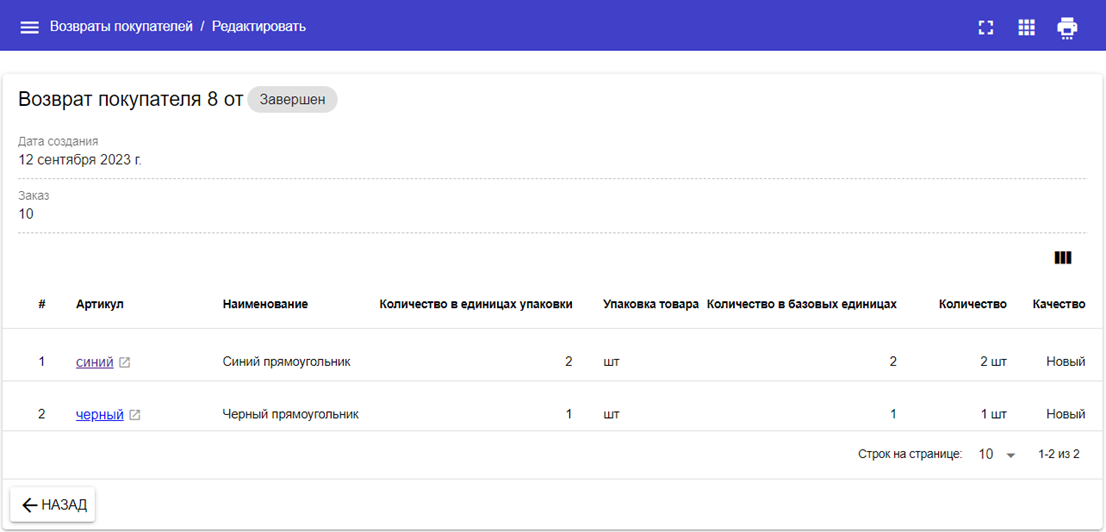
Task: Click external link icon beside синий
Action: tap(125, 362)
